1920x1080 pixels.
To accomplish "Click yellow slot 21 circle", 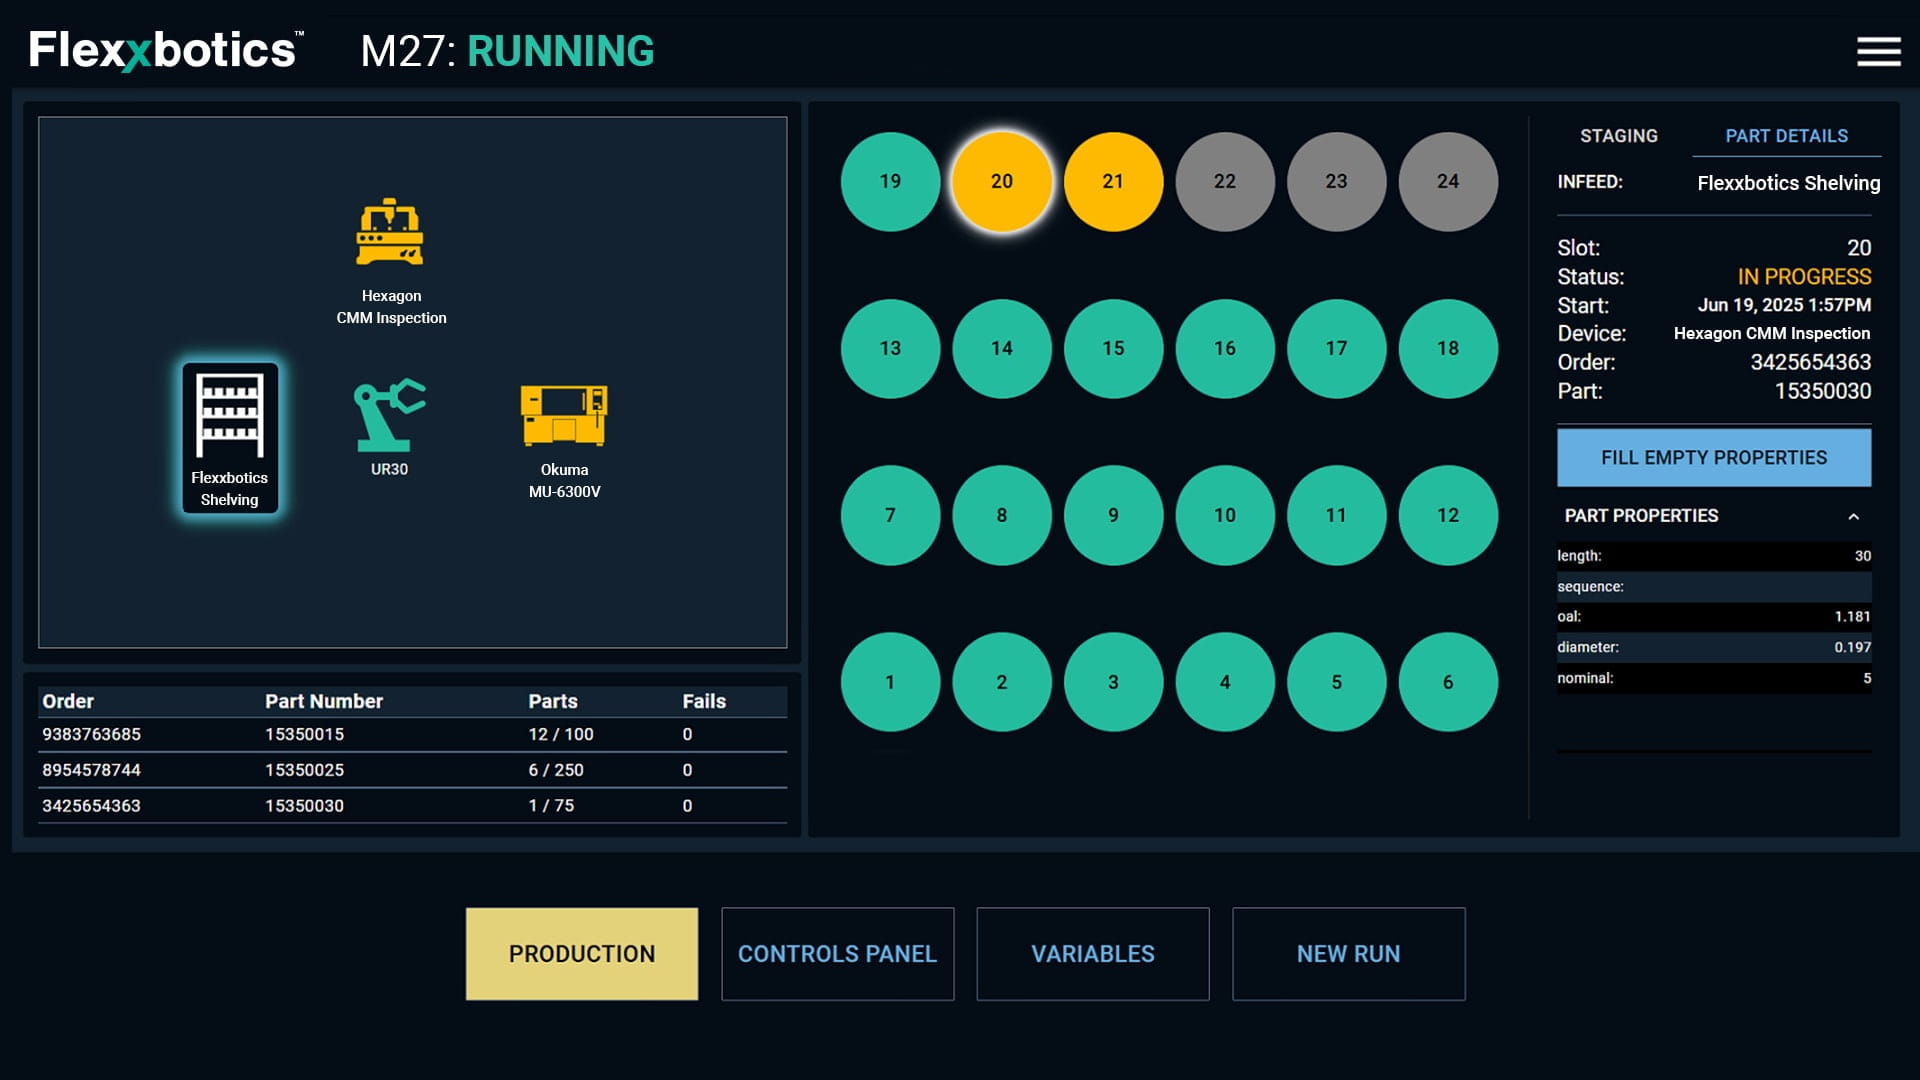I will [1113, 182].
